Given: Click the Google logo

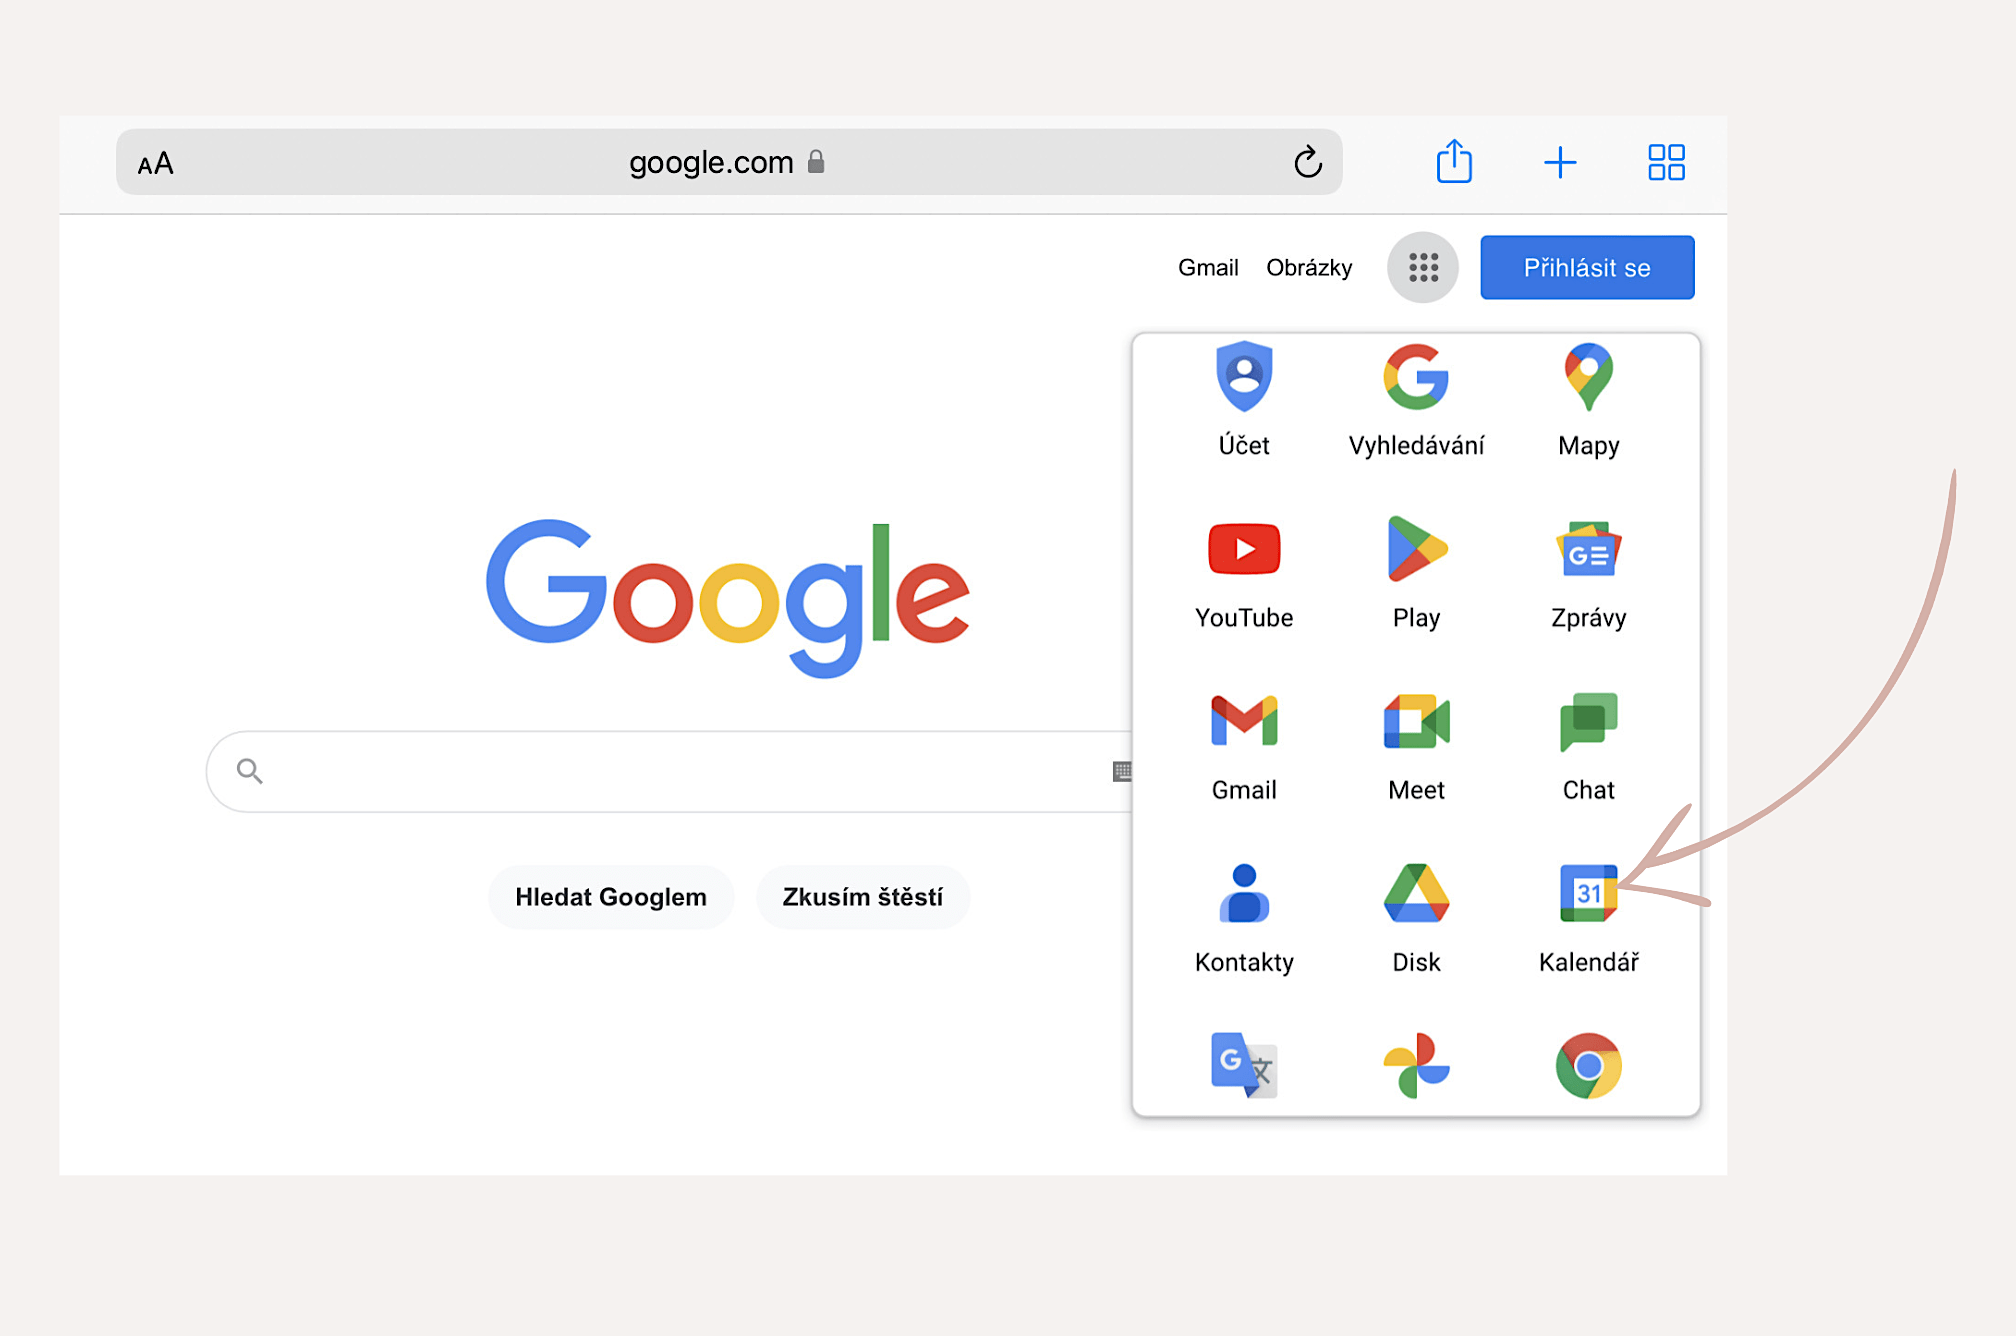Looking at the screenshot, I should [728, 597].
